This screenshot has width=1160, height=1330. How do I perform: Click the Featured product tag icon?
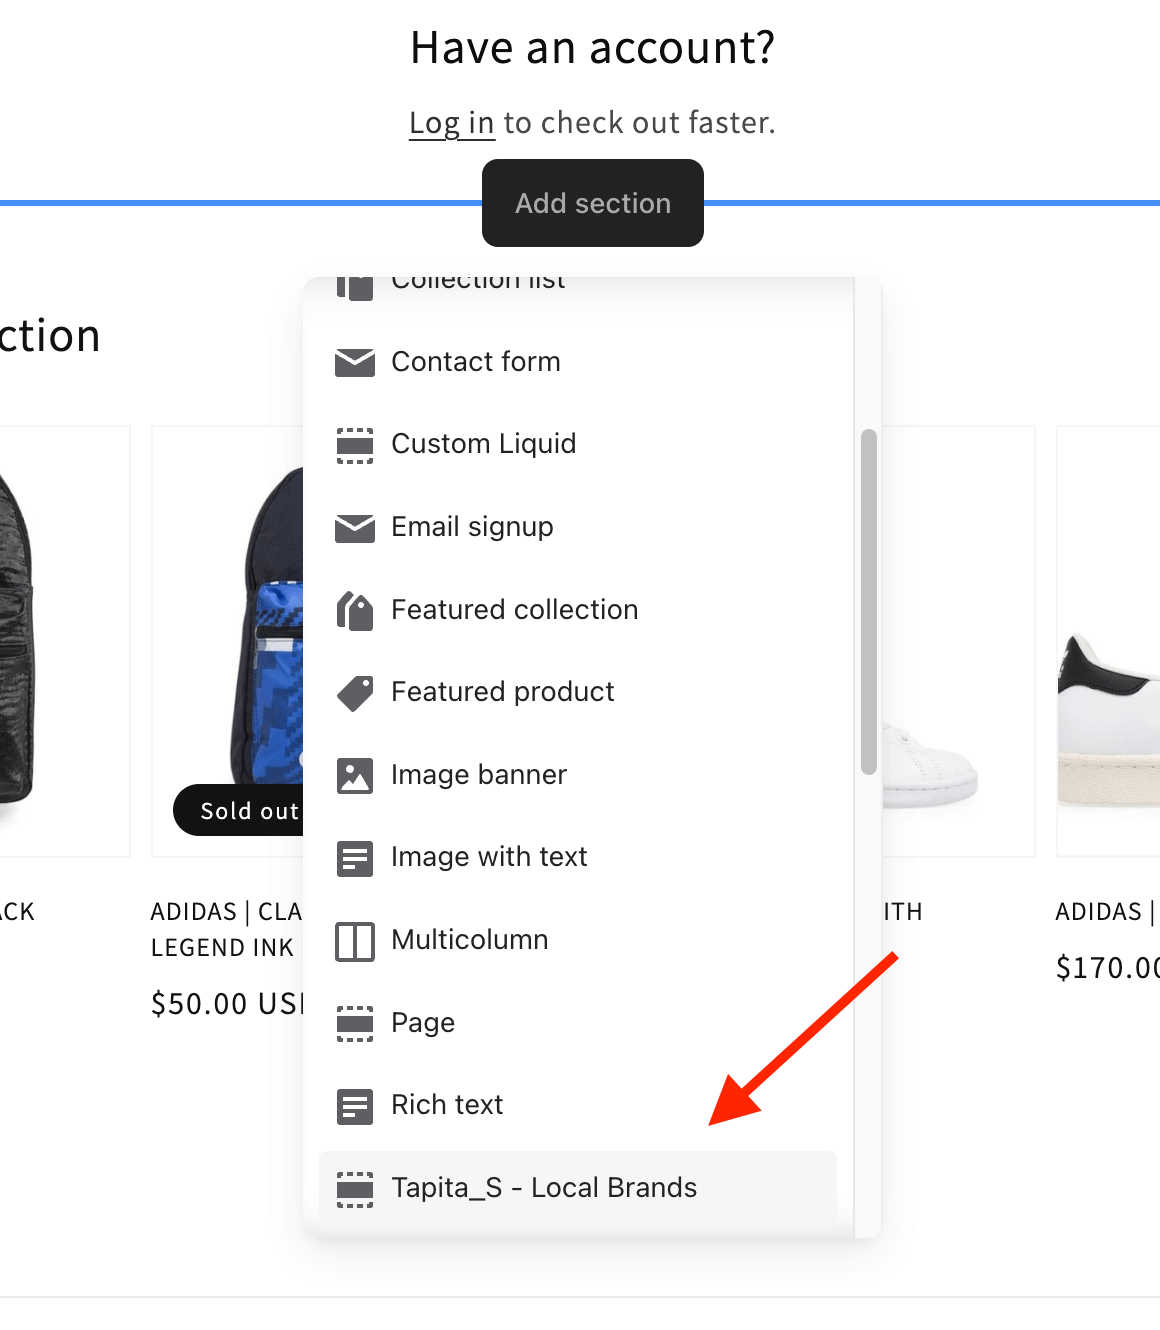354,693
